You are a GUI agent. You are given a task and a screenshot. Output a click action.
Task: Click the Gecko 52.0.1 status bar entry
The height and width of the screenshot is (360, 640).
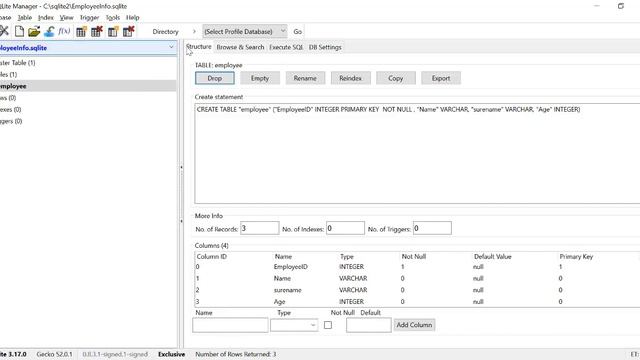point(54,354)
